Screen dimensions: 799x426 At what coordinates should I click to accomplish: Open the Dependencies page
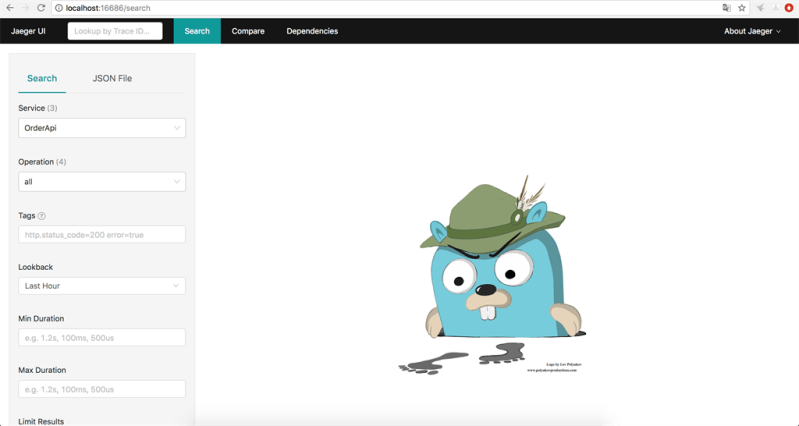[x=312, y=31]
